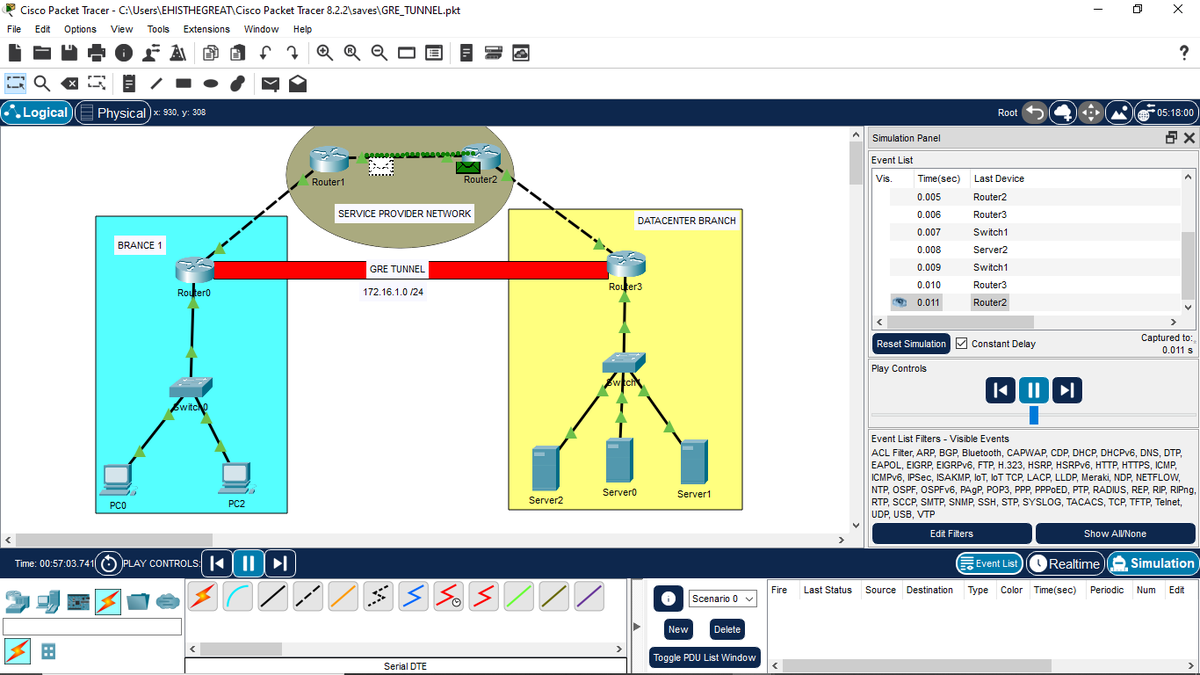Go back a step in the bottom play controls

coord(217,563)
